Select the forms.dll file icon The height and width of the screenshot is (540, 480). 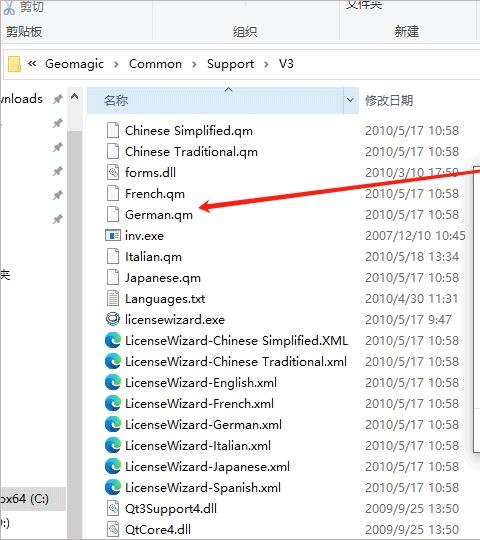113,173
